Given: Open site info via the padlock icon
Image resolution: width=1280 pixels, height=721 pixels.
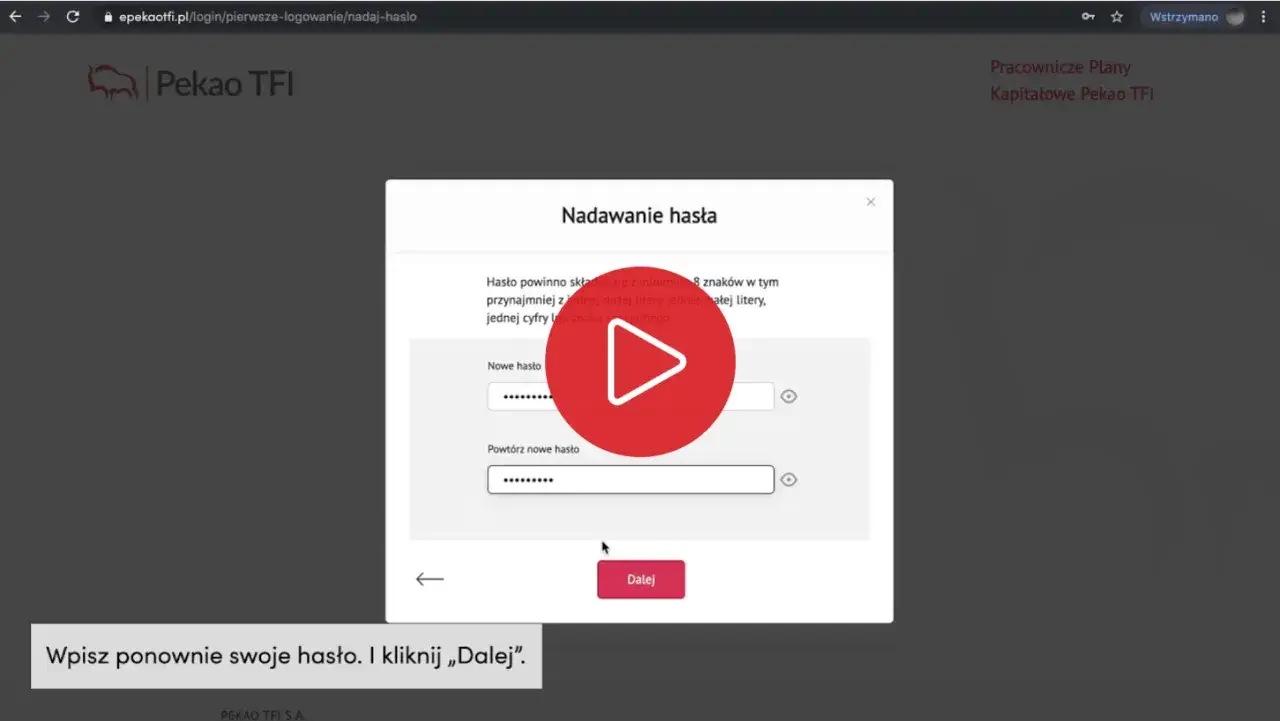Looking at the screenshot, I should pyautogui.click(x=109, y=17).
